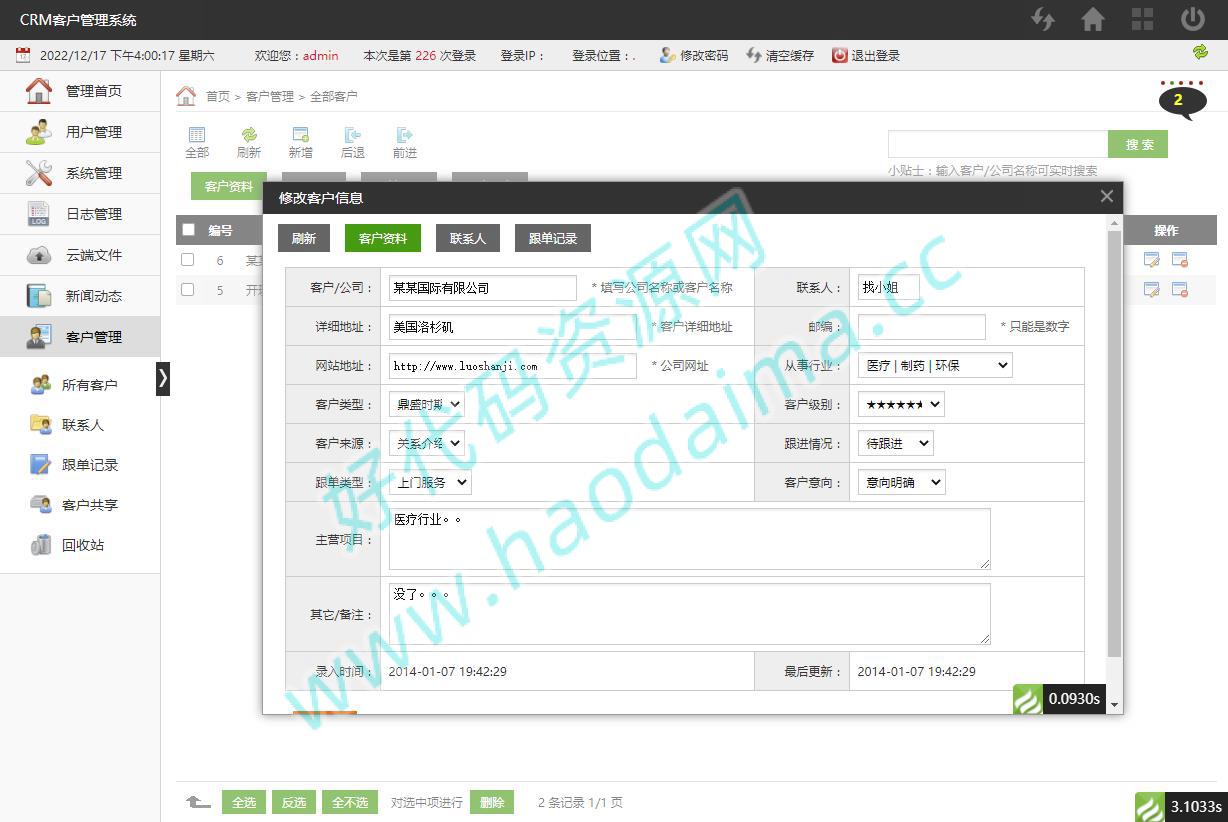Switch to dialog 客户资料 tab
This screenshot has height=822, width=1228.
click(383, 238)
